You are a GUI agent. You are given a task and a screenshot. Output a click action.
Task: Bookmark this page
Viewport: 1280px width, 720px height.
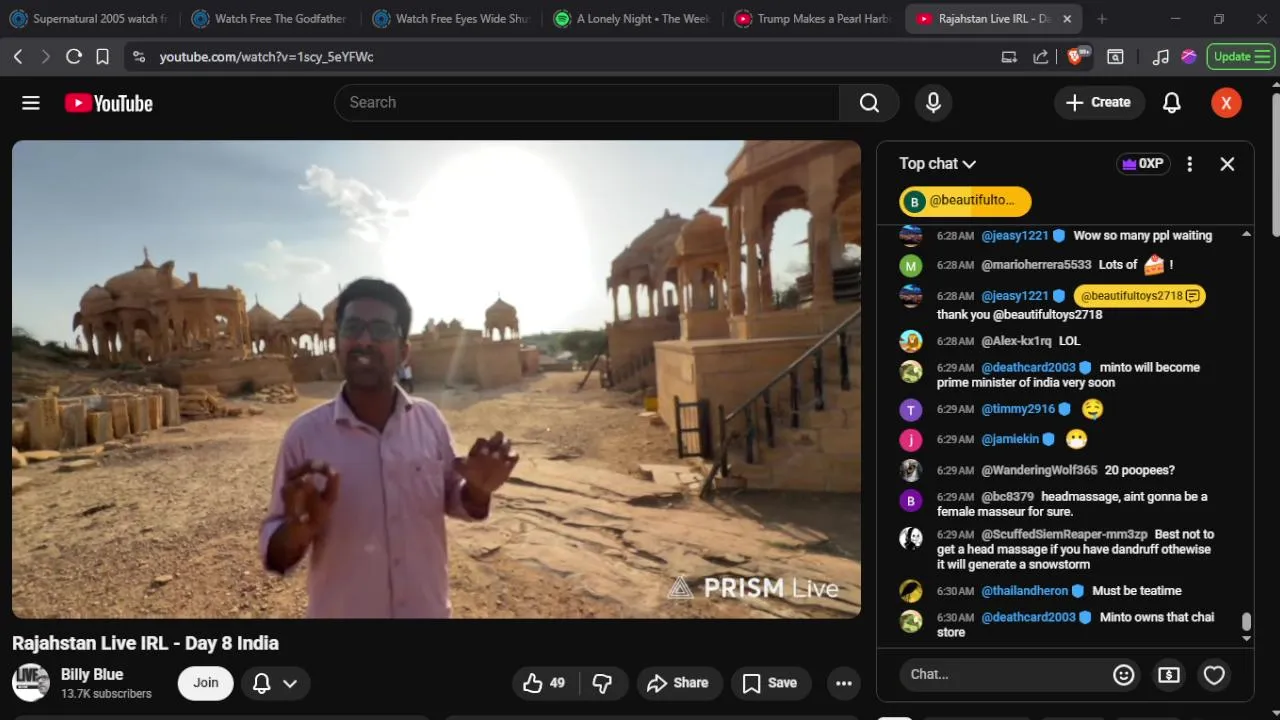click(x=102, y=57)
